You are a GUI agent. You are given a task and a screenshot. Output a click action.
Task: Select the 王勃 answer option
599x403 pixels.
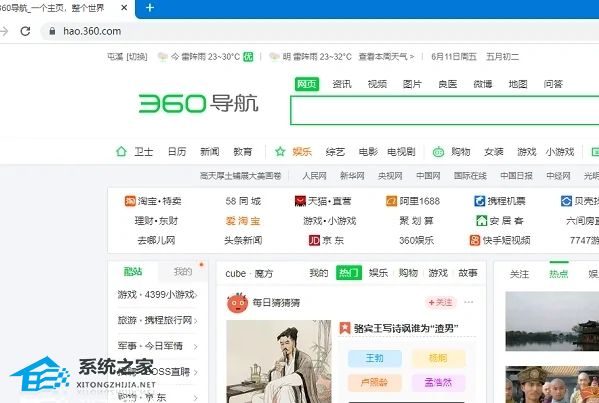point(374,358)
